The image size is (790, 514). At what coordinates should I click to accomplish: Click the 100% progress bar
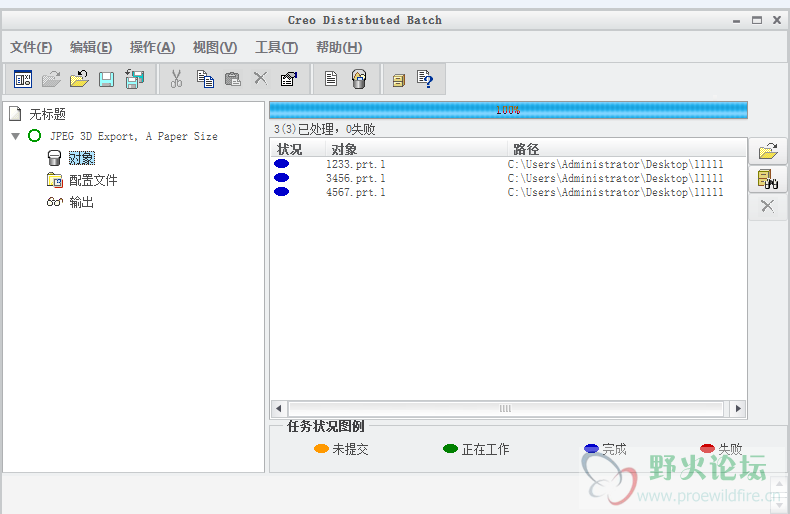(508, 110)
